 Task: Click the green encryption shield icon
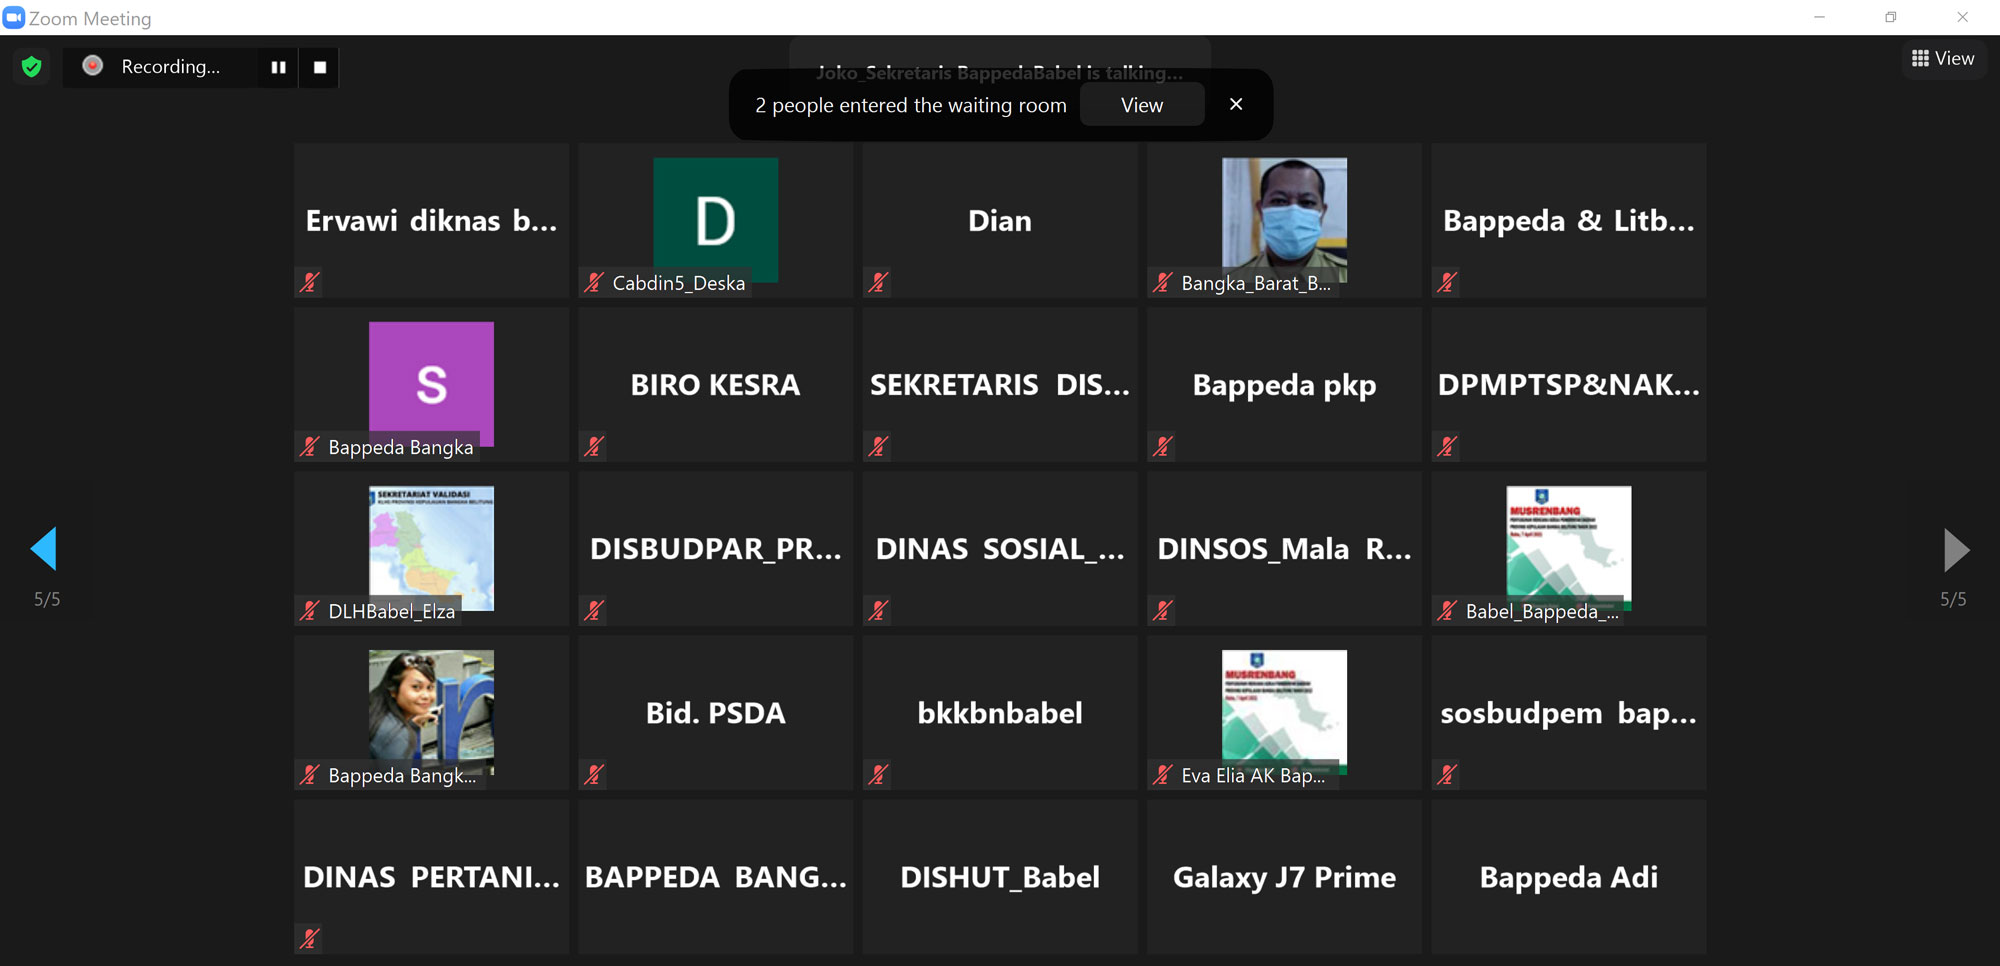click(x=32, y=67)
